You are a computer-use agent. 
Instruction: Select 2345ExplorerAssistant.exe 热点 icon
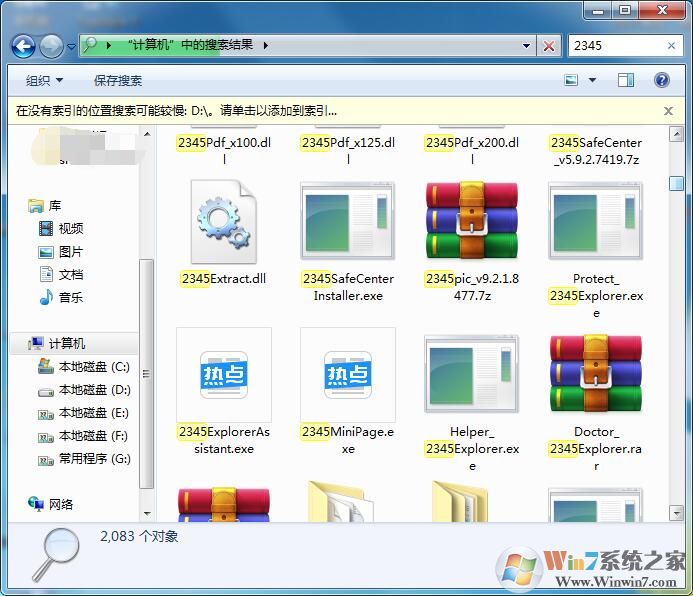coord(224,374)
